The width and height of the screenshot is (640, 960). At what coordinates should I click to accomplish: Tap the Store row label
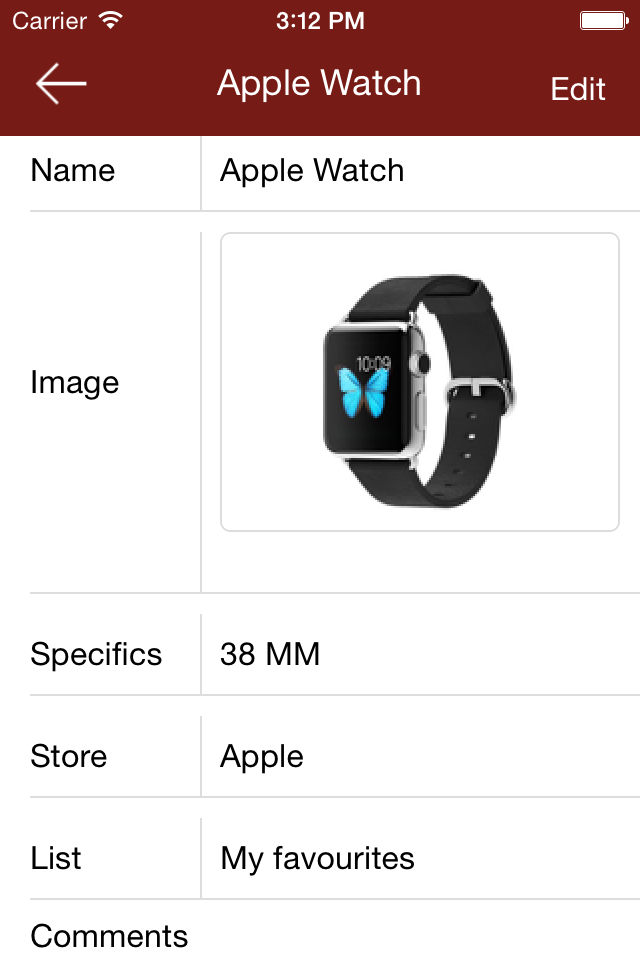tap(69, 756)
